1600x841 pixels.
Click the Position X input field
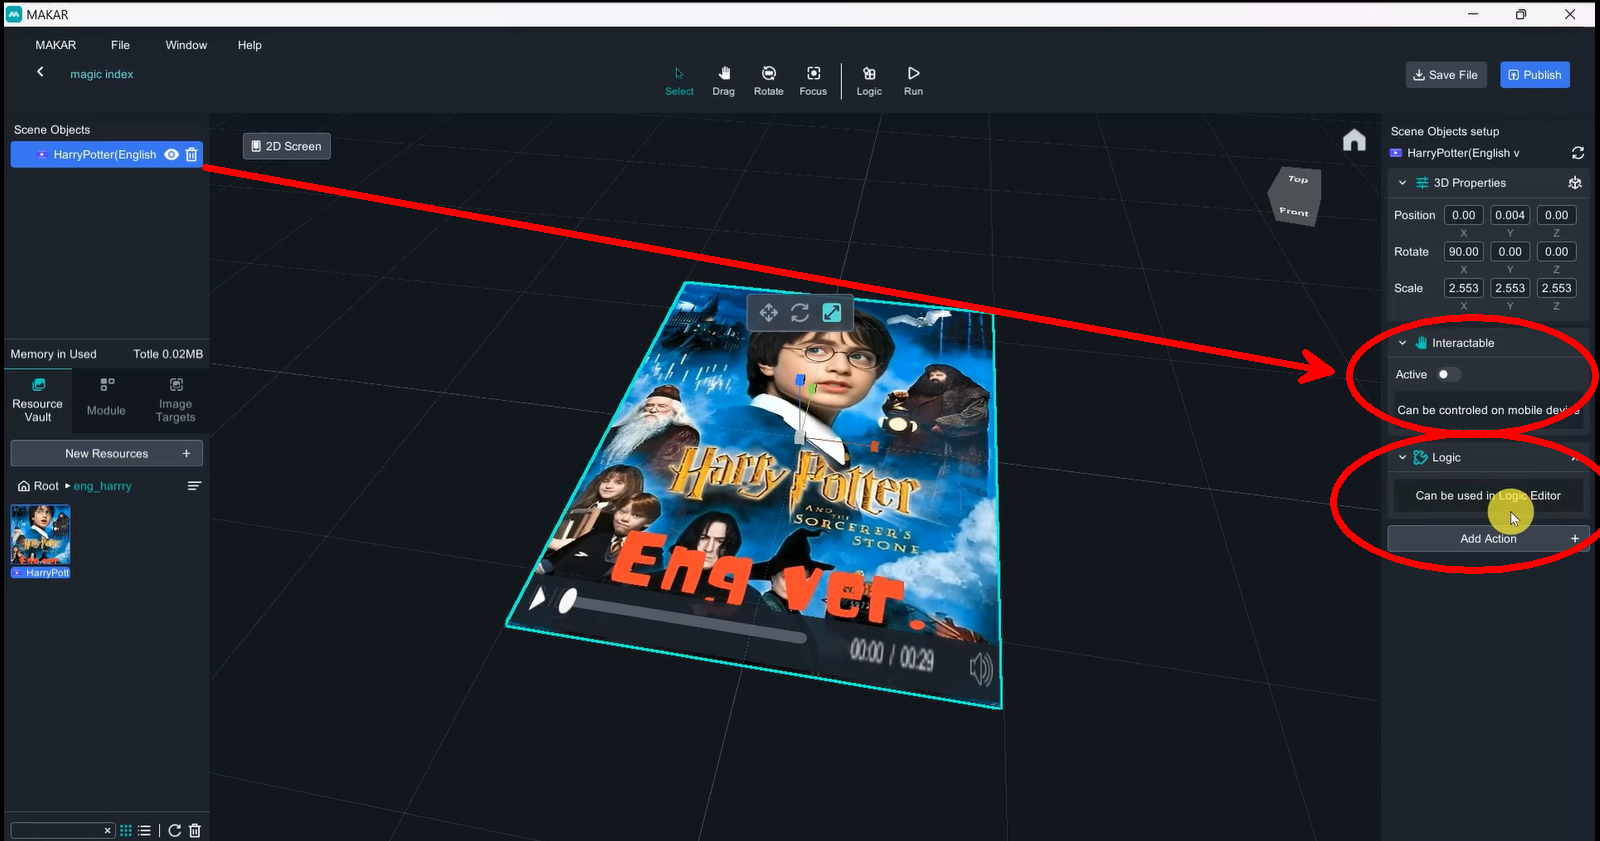[1463, 215]
